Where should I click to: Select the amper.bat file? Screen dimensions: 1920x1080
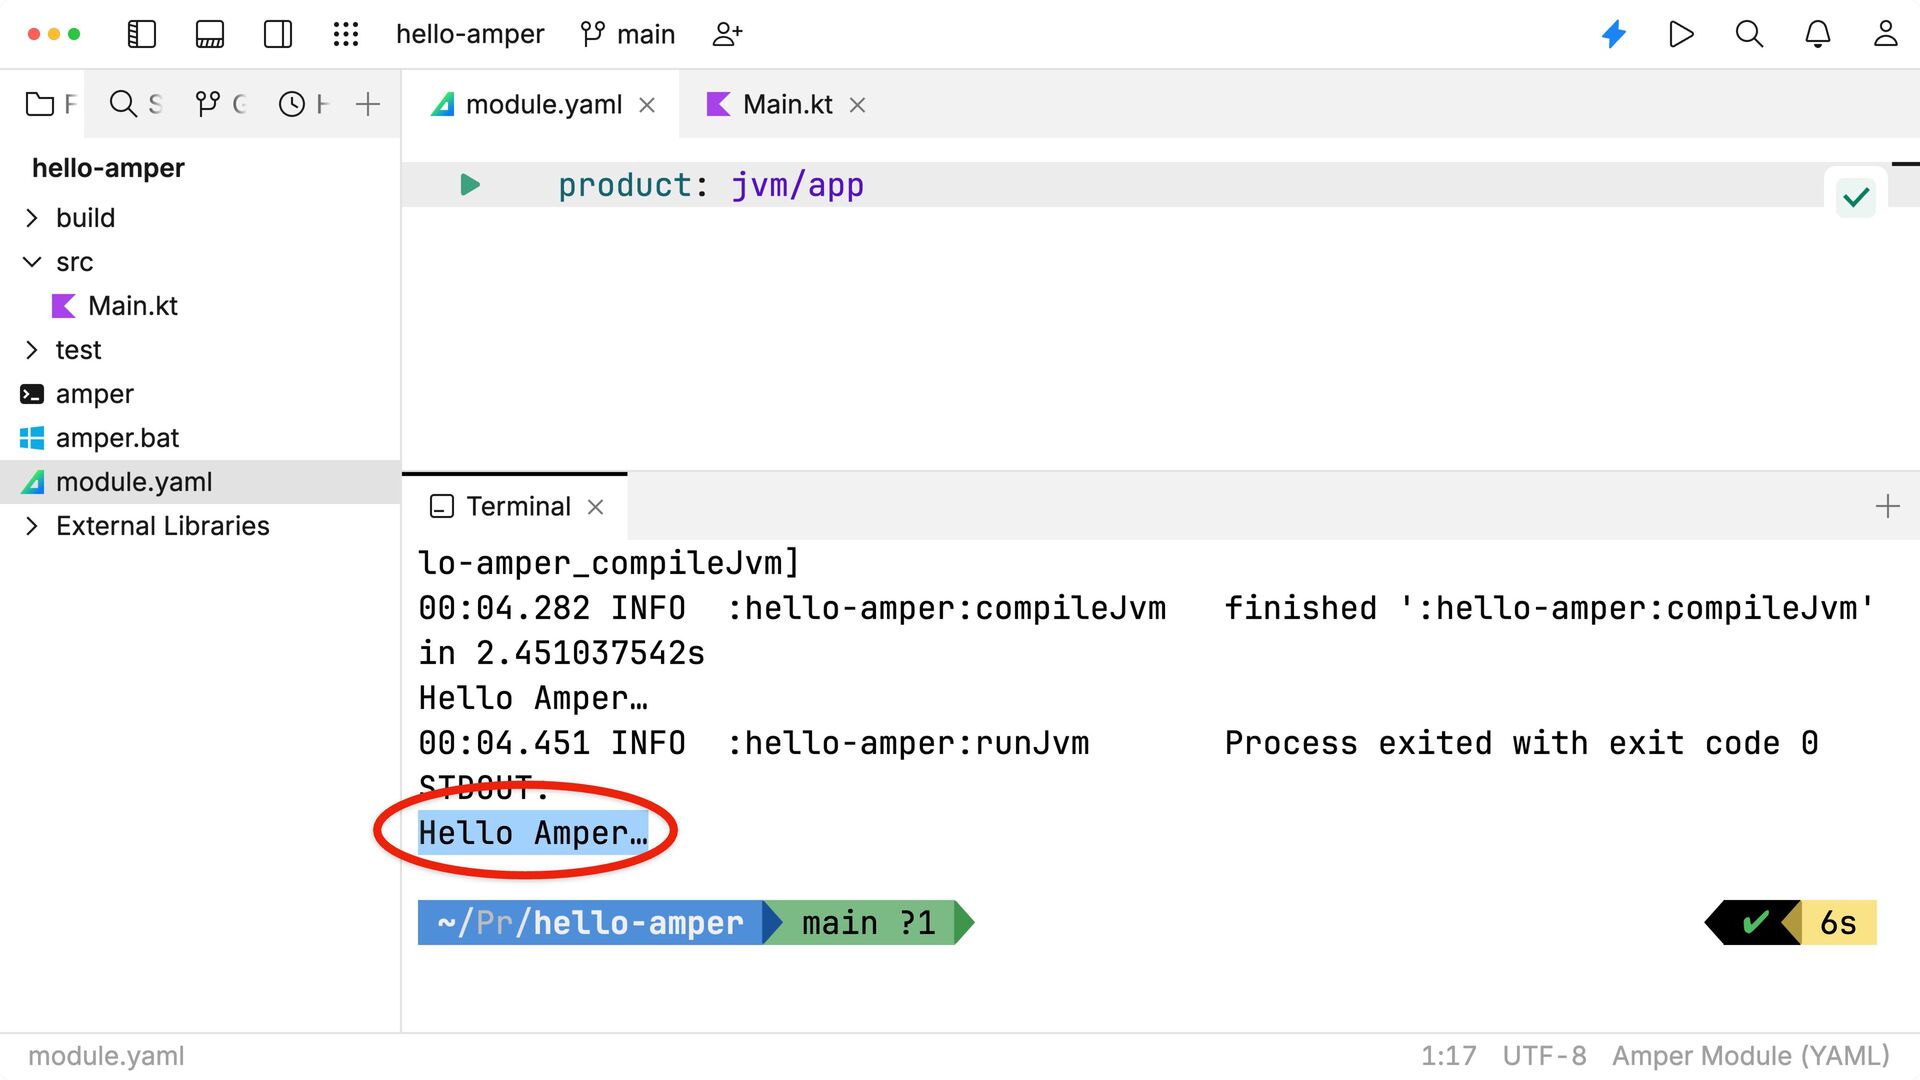[x=117, y=438]
